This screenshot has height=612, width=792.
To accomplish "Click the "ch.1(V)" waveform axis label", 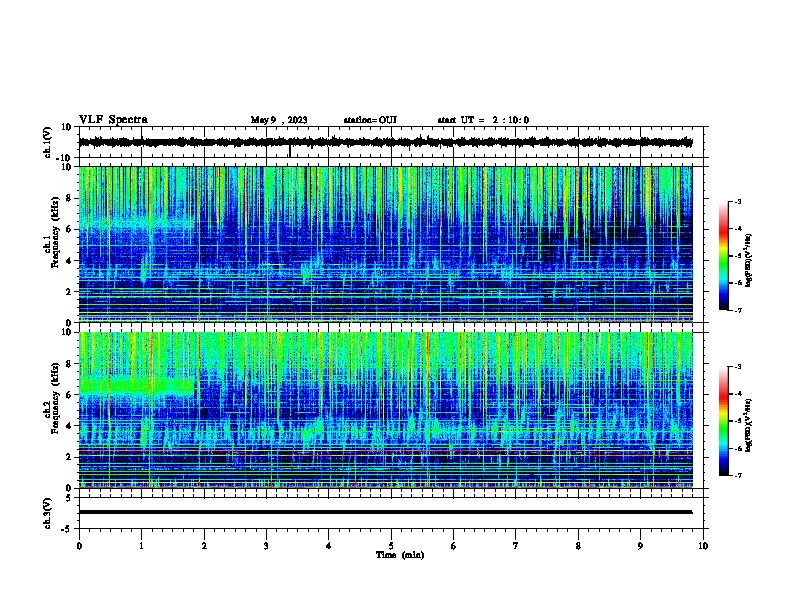I will coord(48,142).
